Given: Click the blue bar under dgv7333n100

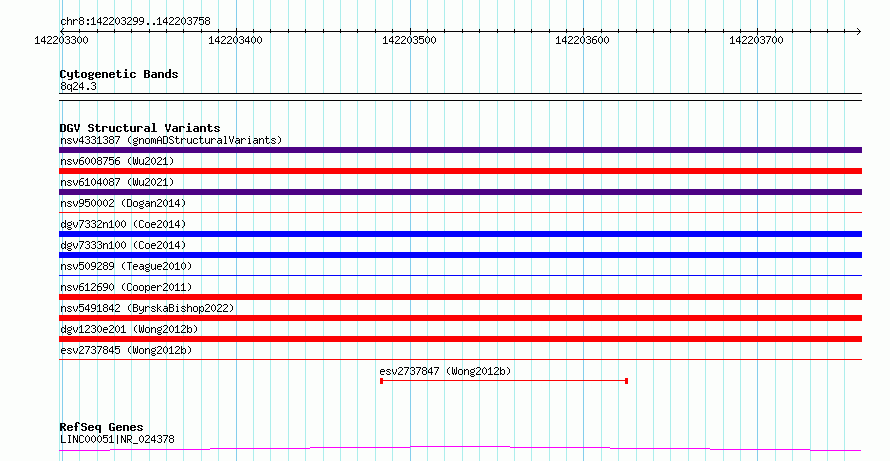Looking at the screenshot, I should point(460,255).
